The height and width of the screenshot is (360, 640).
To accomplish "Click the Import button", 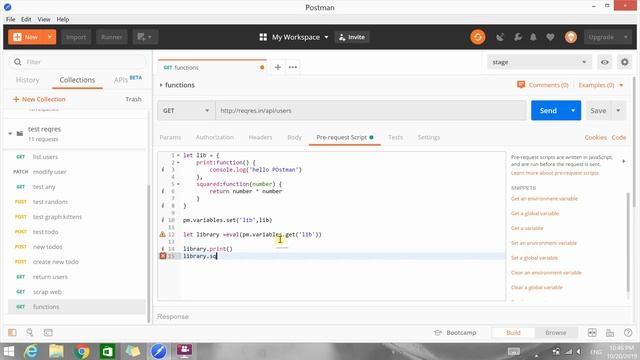I will [x=76, y=37].
